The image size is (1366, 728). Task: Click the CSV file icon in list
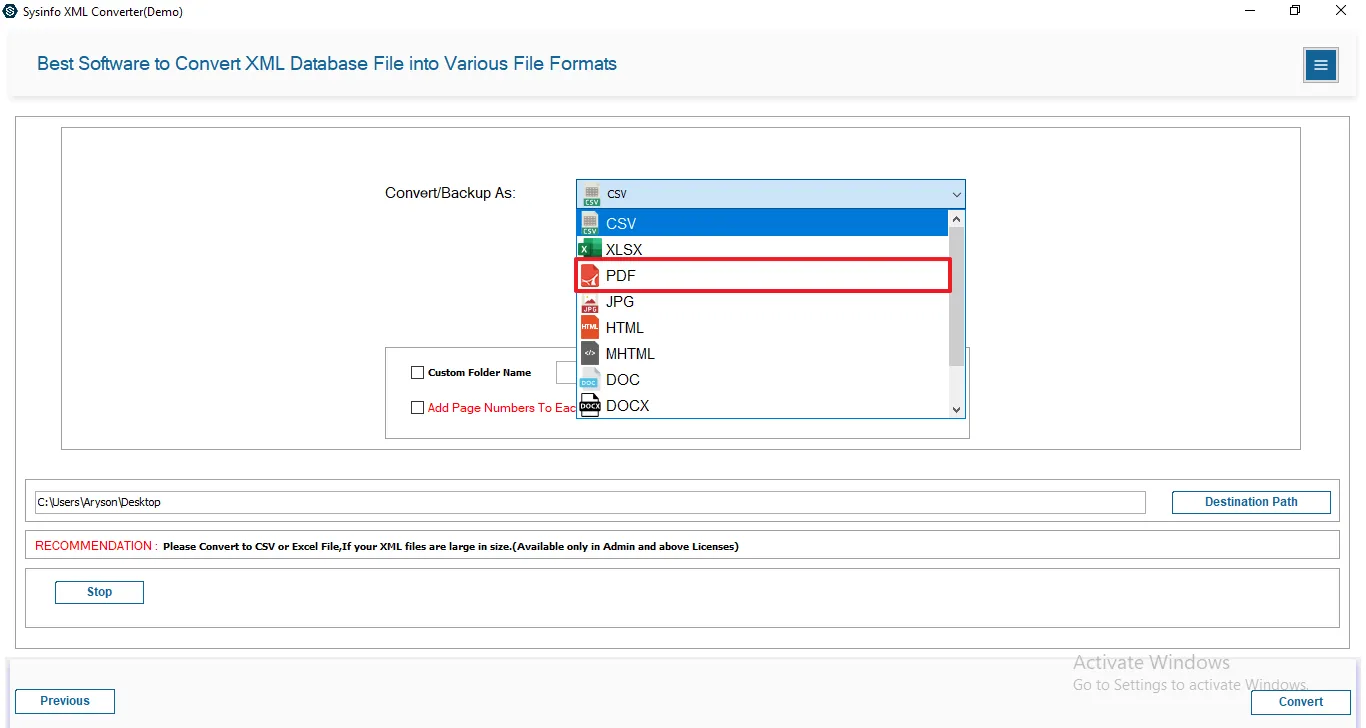[590, 223]
